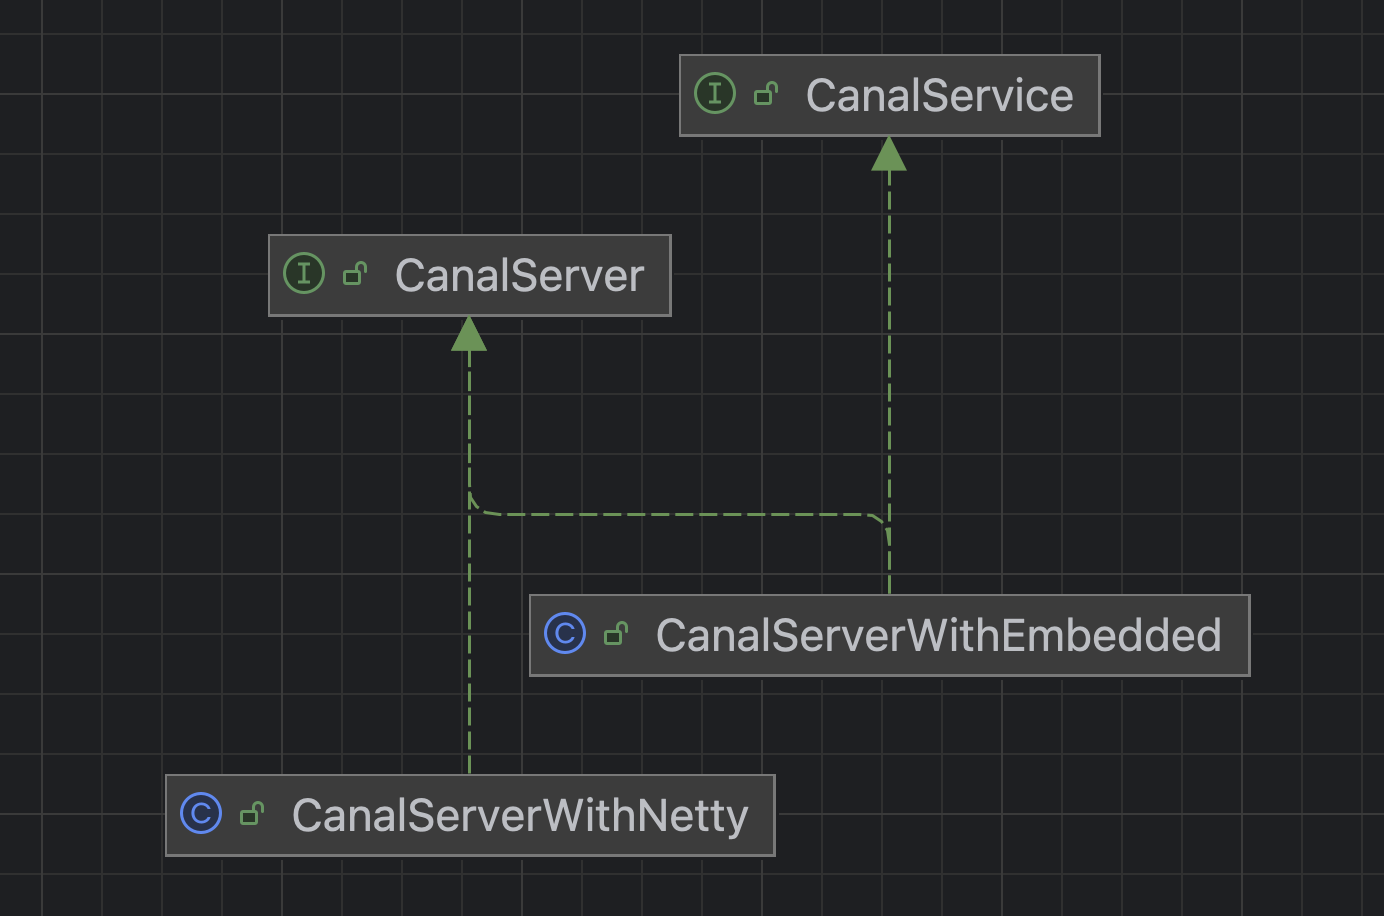Select the CanalServerWithEmbedded name label
The image size is (1384, 916).
[x=938, y=636]
